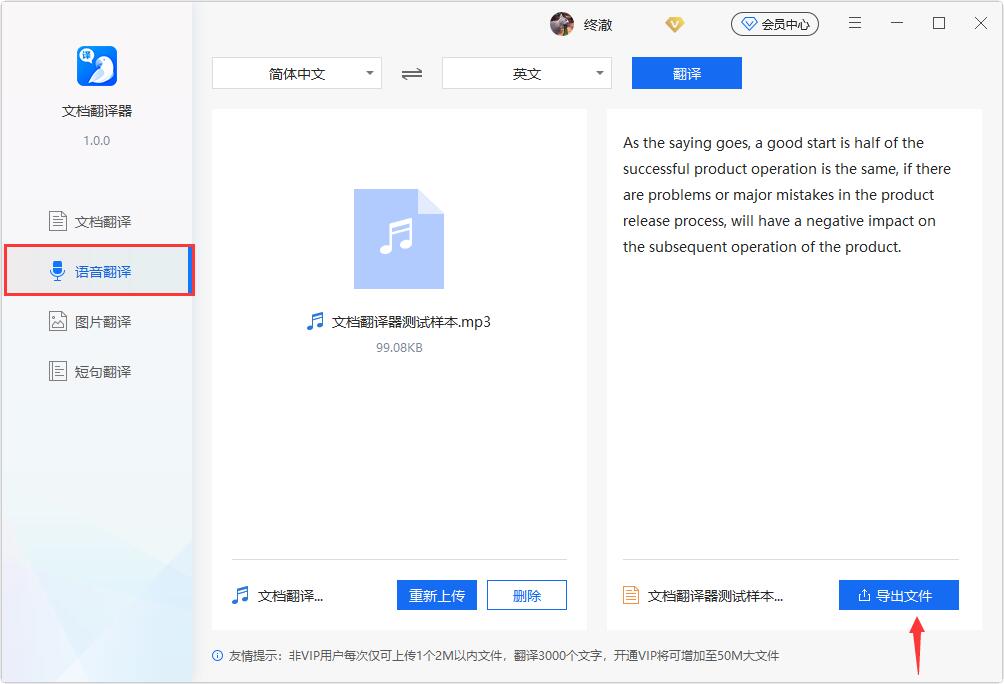This screenshot has height=684, width=1004.
Task: Click the info icon beside the tip text
Action: (218, 656)
